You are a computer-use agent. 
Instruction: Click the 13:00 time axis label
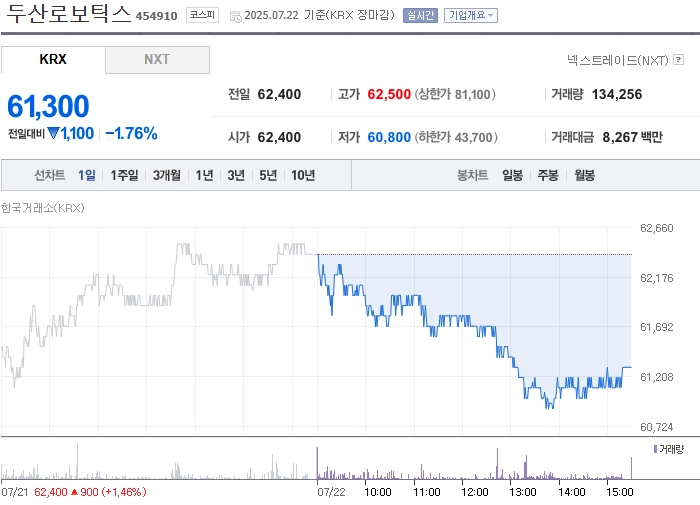click(x=522, y=492)
